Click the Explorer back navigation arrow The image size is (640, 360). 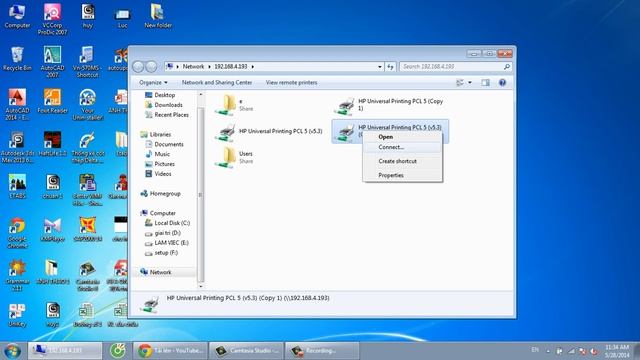coord(138,67)
